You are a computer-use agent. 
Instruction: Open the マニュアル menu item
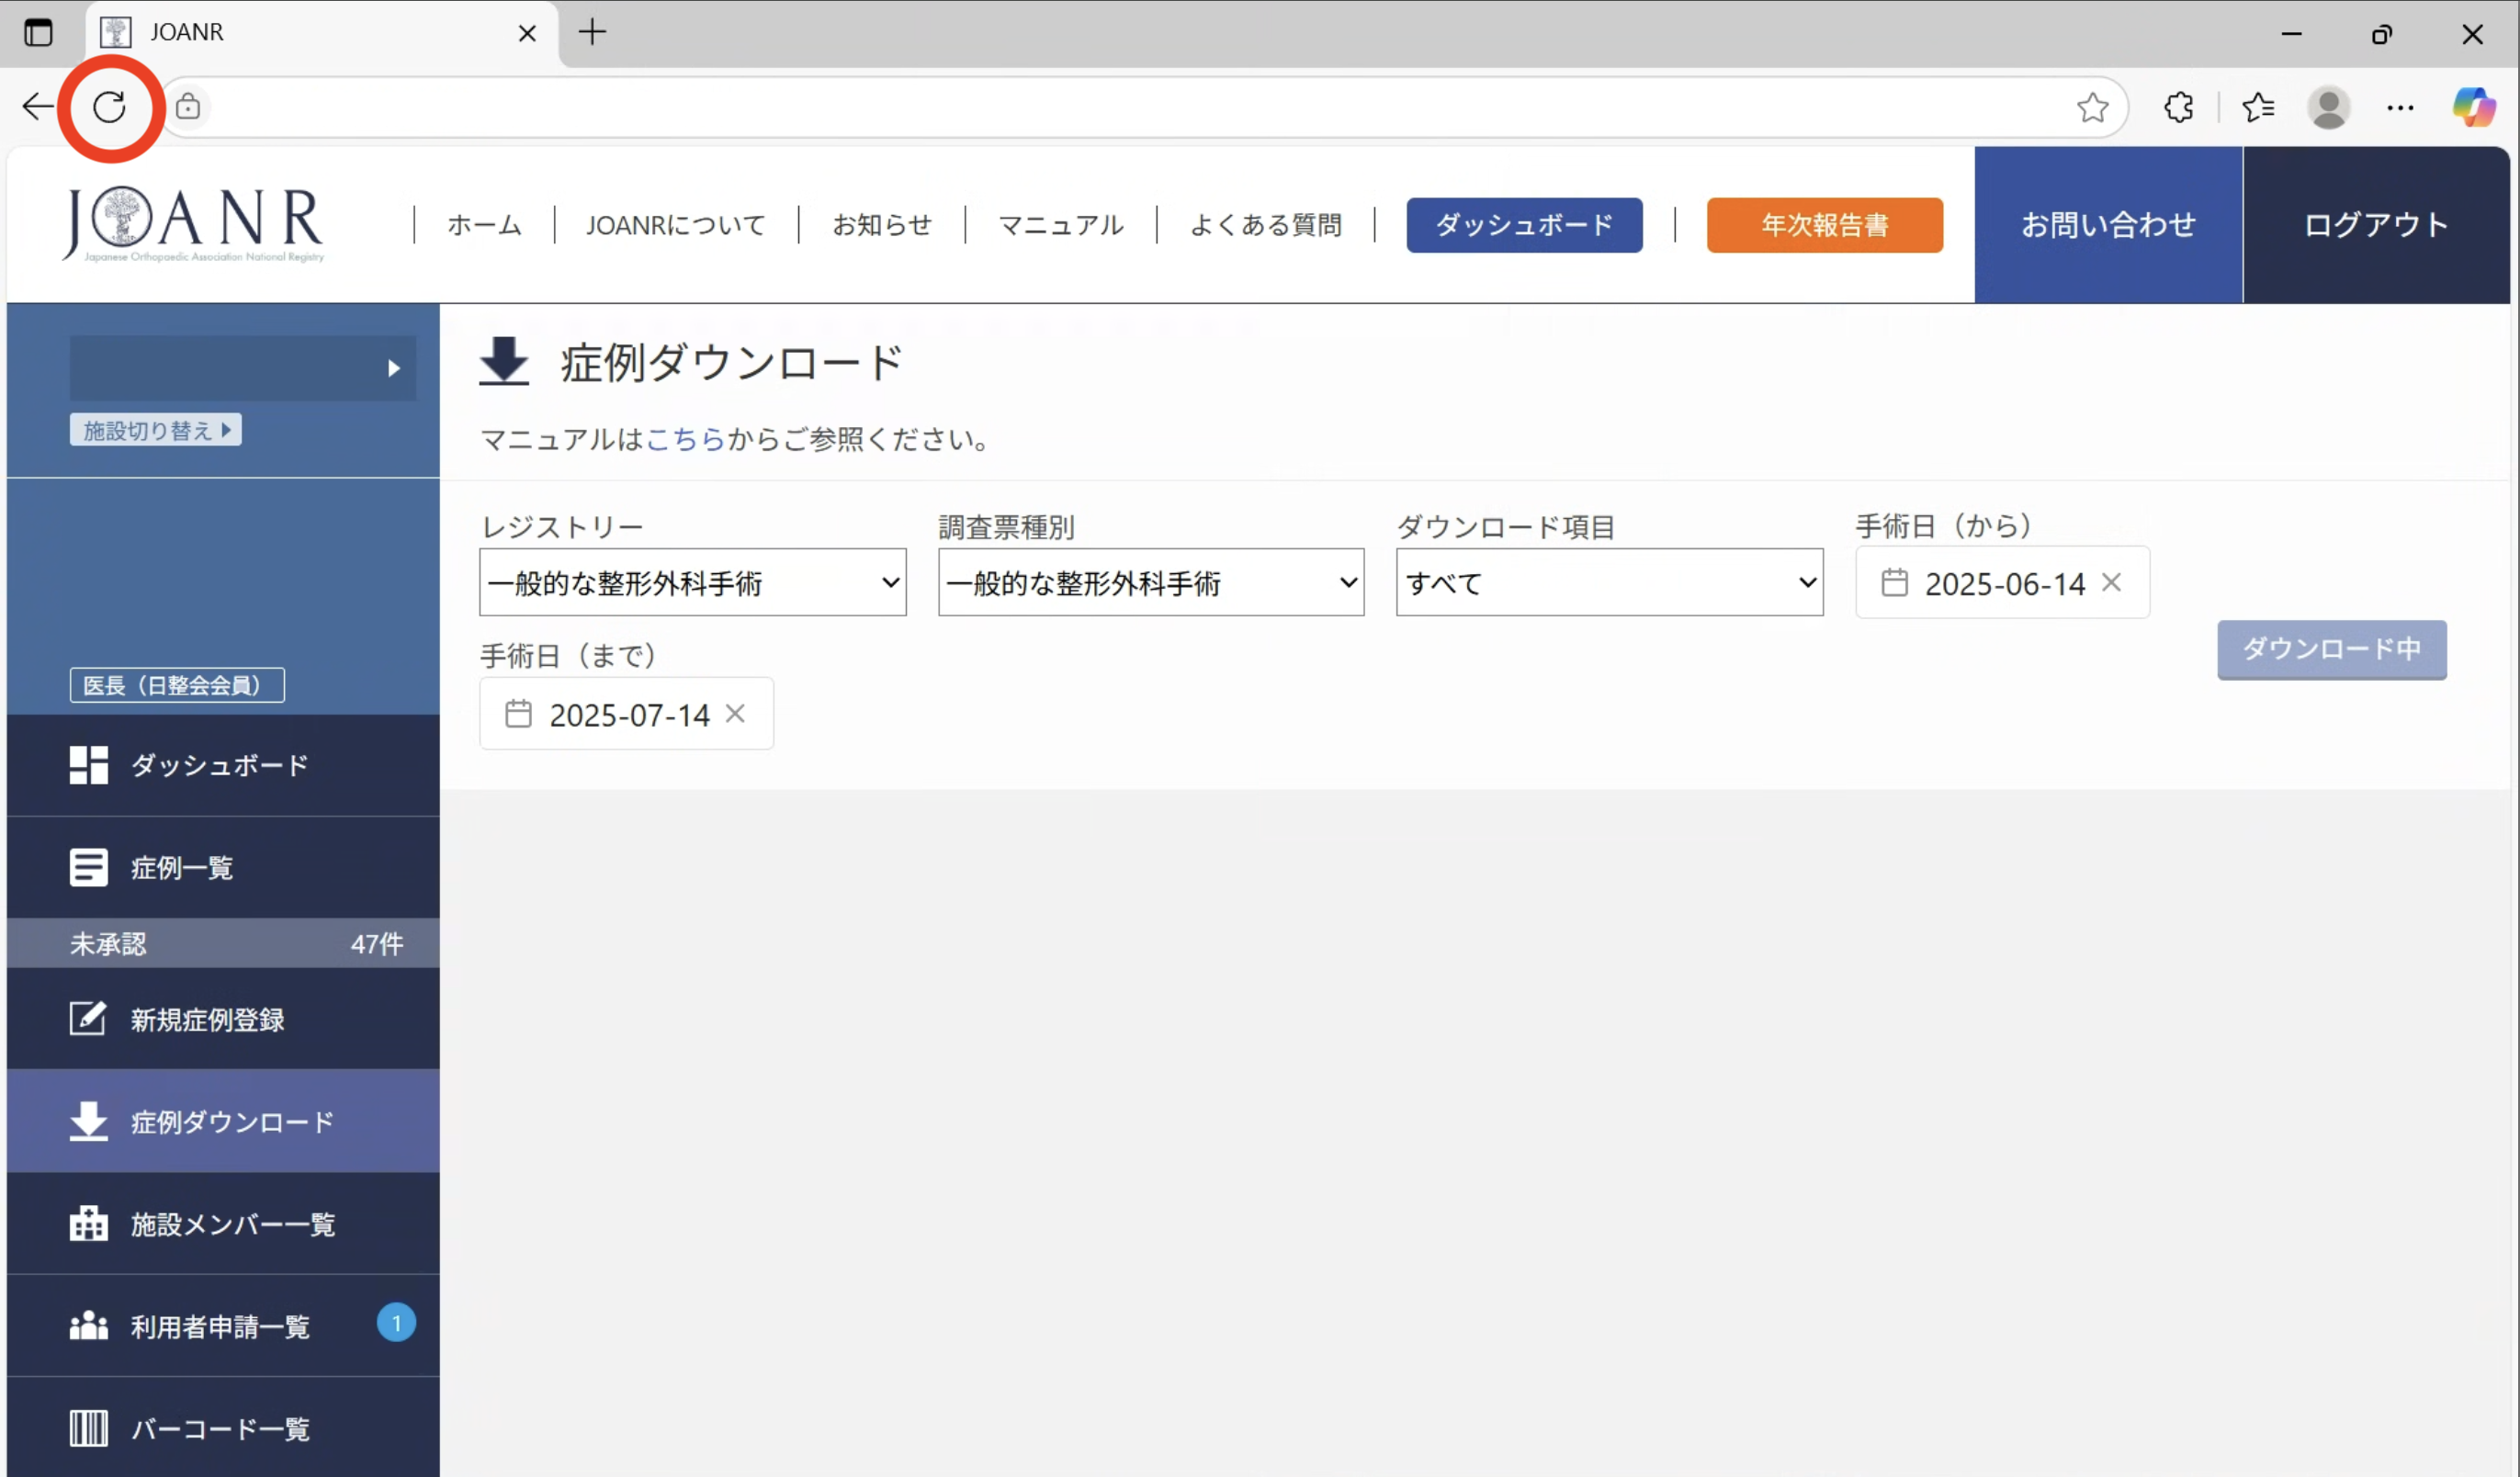(x=1060, y=225)
